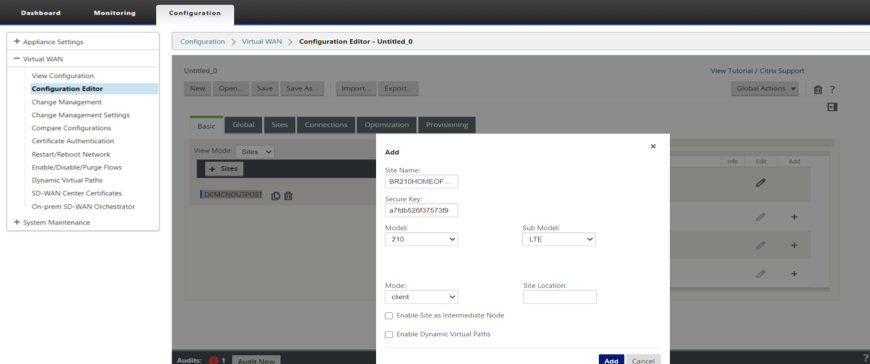870x364 pixels.
Task: Open the View Tutorial / Citrix Support link
Action: pos(757,71)
